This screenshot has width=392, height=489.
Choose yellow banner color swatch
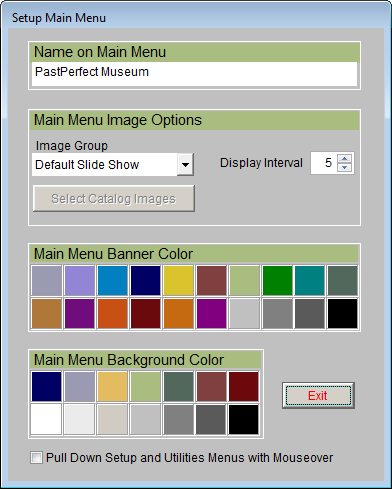click(178, 281)
